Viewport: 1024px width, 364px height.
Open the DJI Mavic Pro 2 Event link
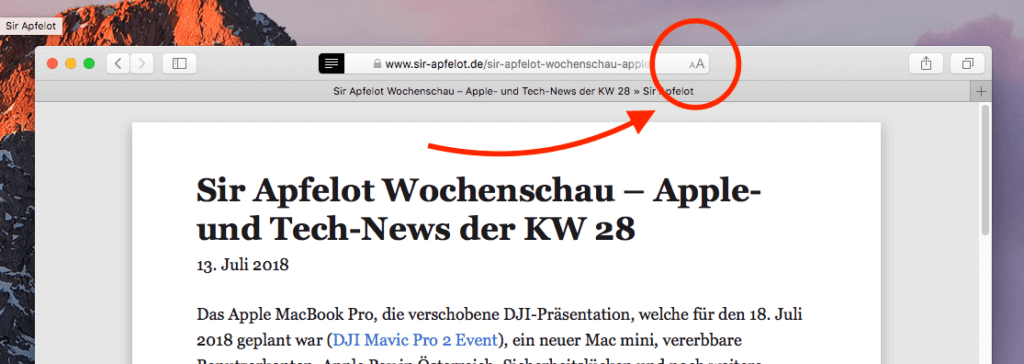tap(416, 340)
